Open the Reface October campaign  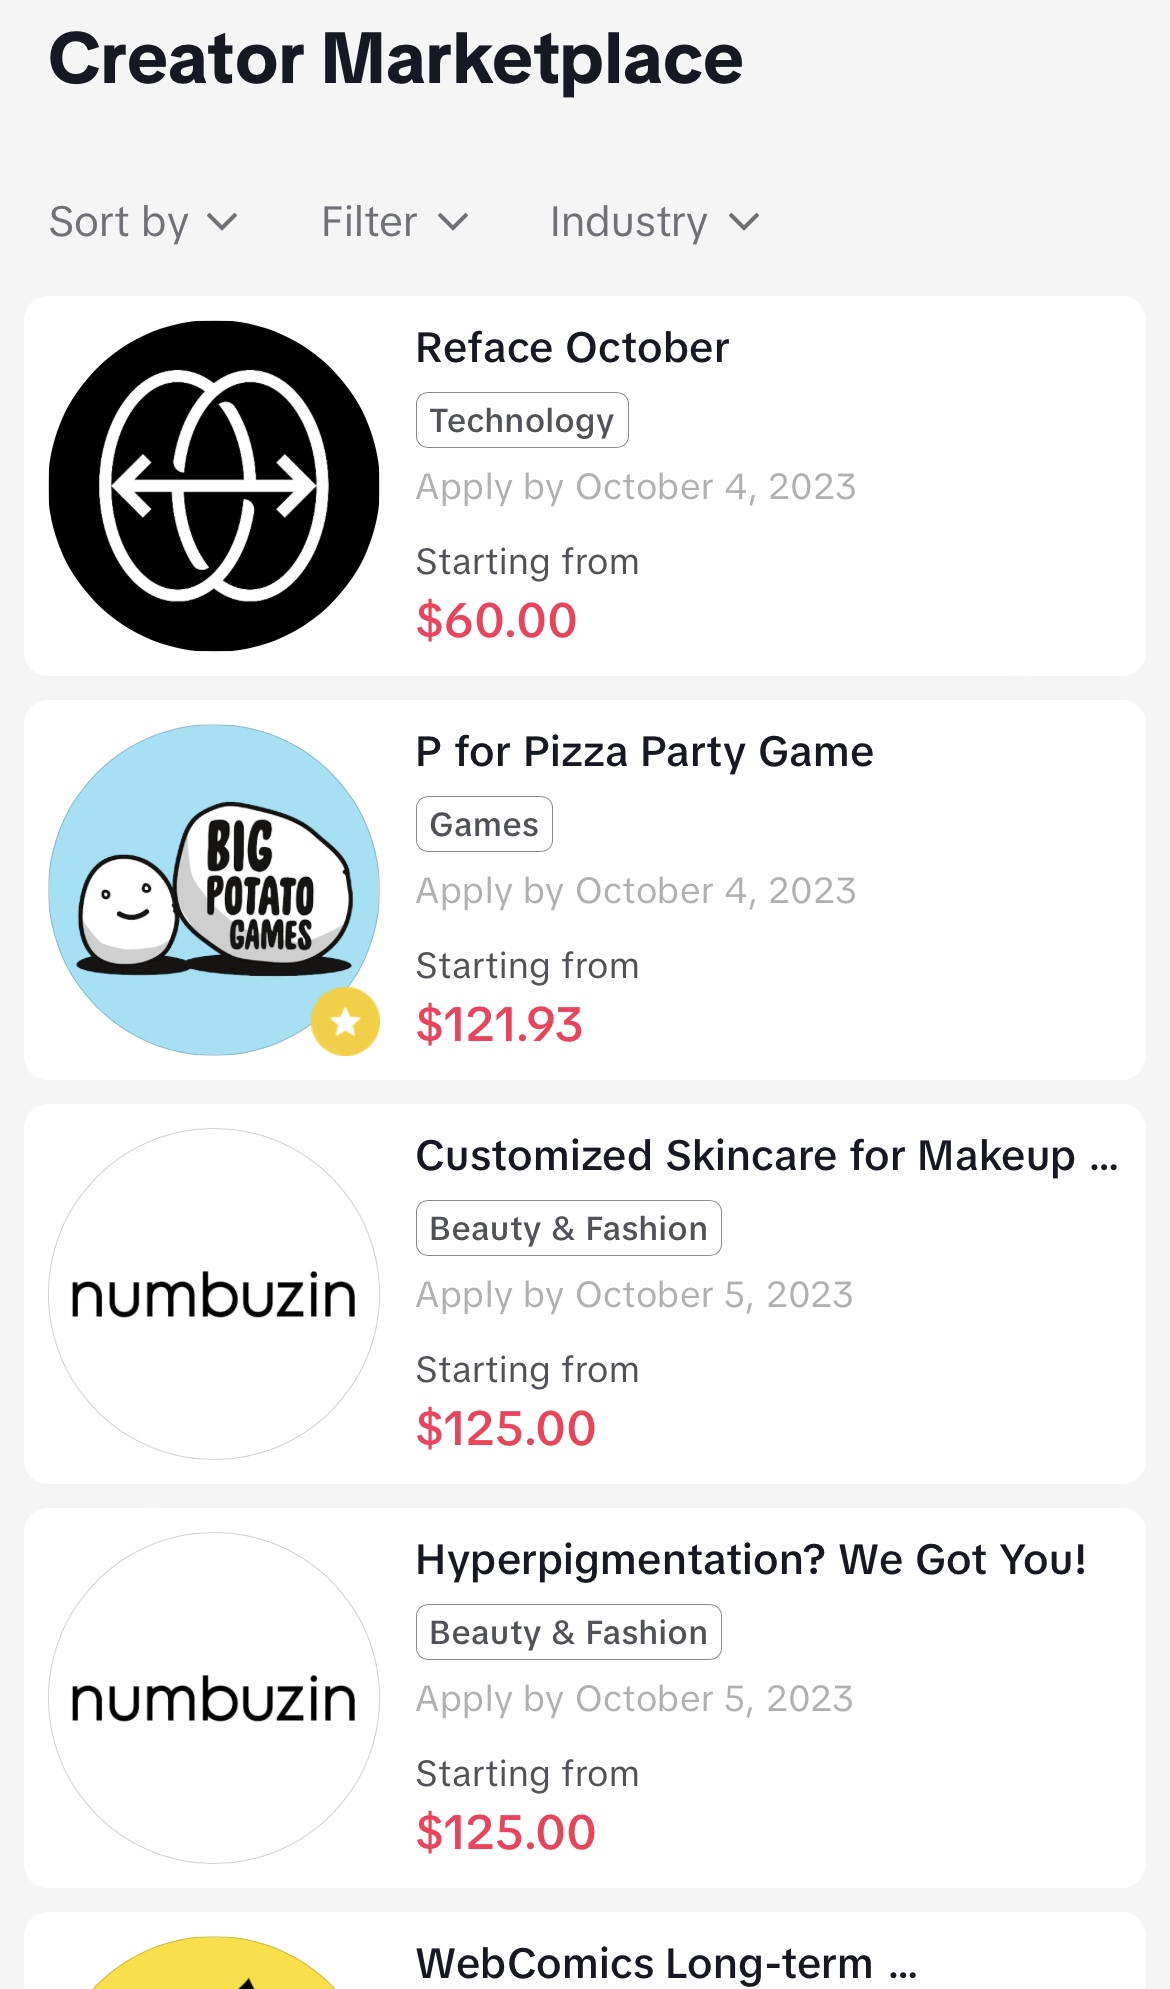[572, 348]
